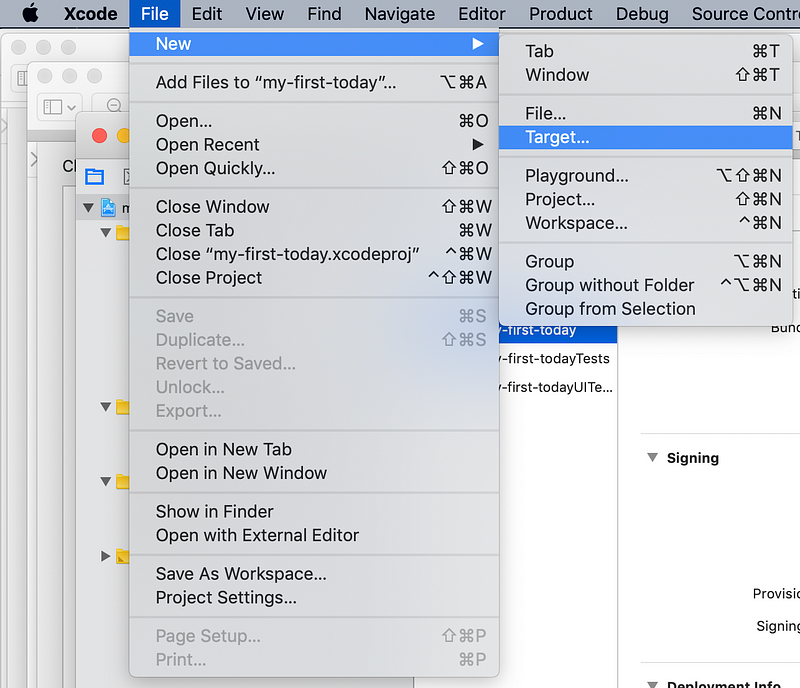Screen dimensions: 800x688
Task: Choose Close Window
Action: point(314,207)
